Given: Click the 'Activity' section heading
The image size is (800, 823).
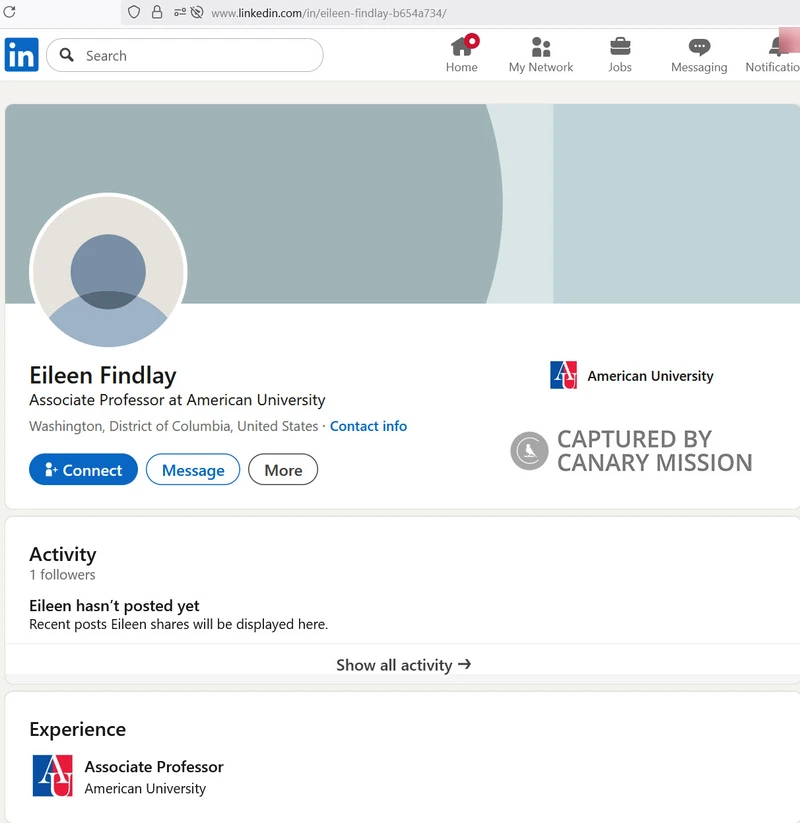Looking at the screenshot, I should (x=62, y=554).
